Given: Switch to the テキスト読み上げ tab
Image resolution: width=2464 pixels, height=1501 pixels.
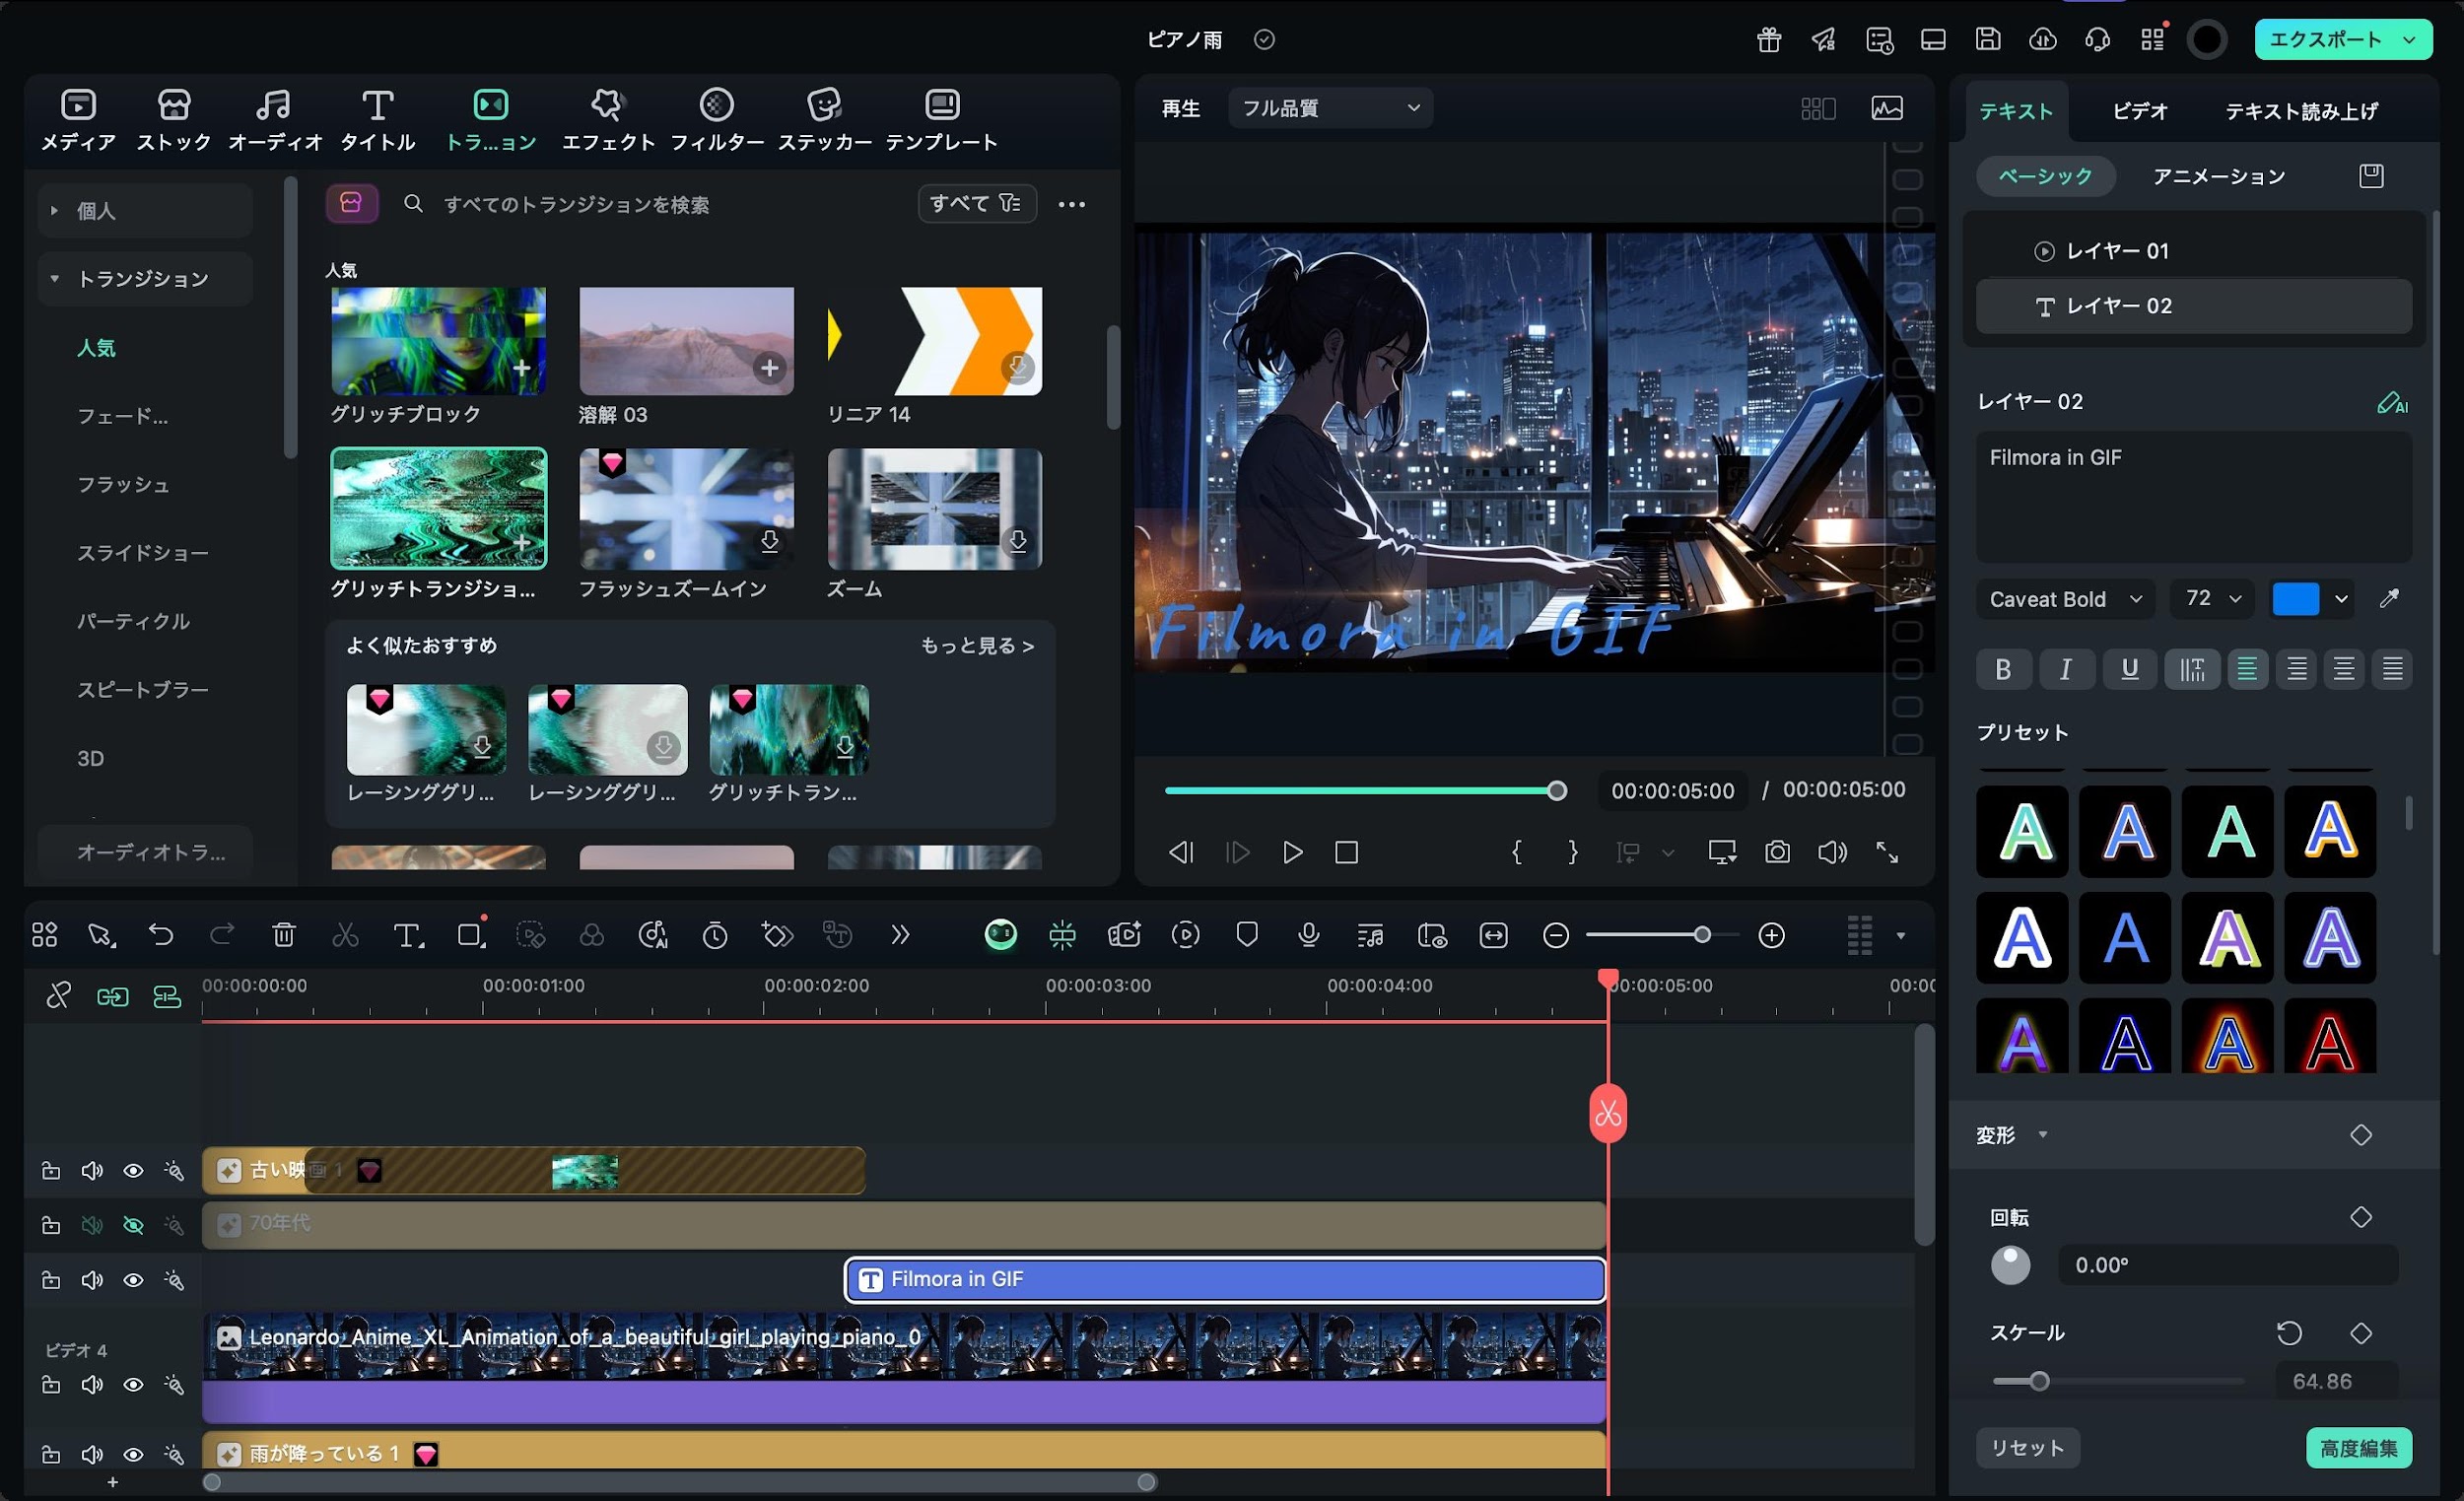Looking at the screenshot, I should [2301, 111].
